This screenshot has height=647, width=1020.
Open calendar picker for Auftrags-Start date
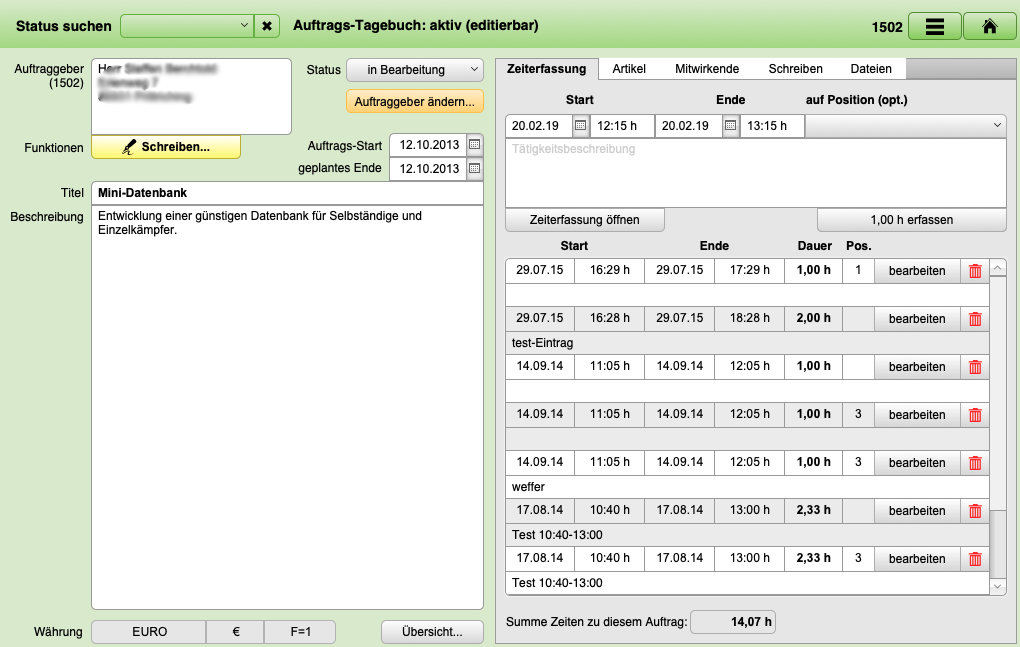click(x=474, y=145)
